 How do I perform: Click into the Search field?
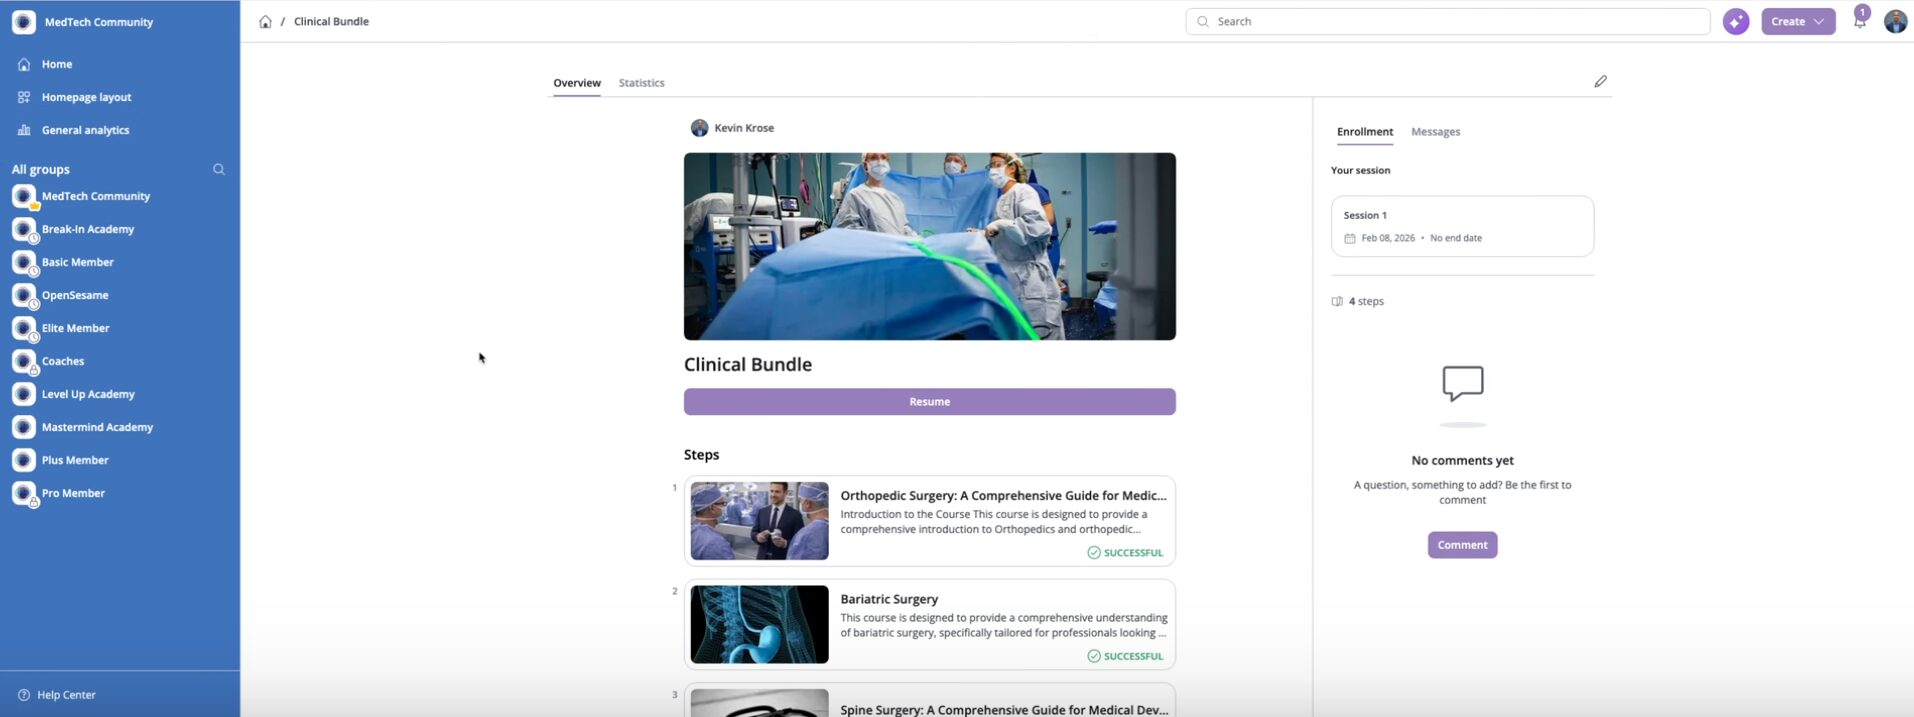[1450, 22]
